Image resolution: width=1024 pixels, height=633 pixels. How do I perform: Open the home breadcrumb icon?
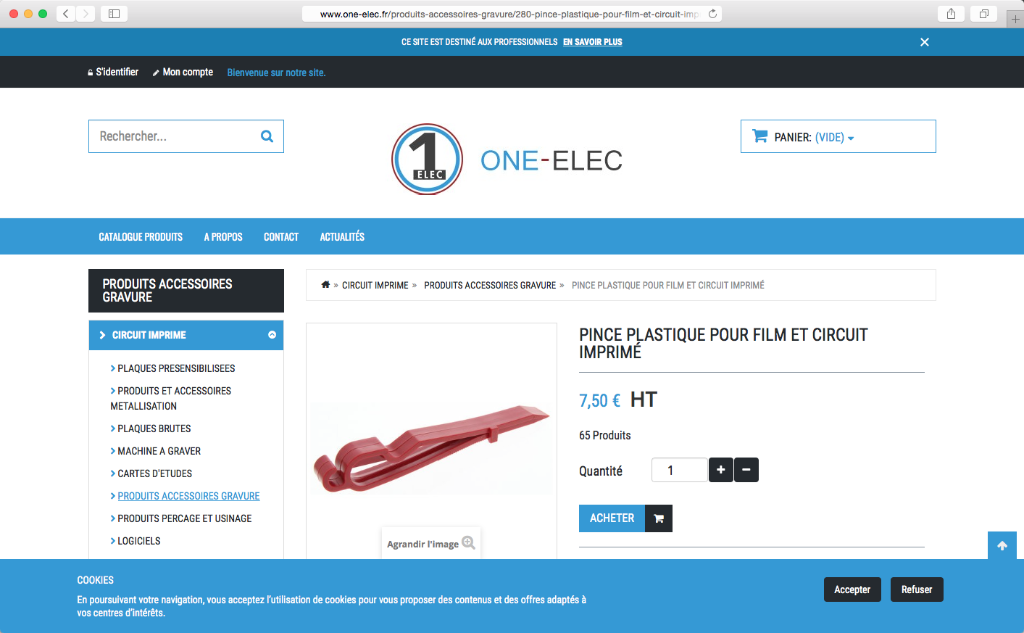[325, 285]
